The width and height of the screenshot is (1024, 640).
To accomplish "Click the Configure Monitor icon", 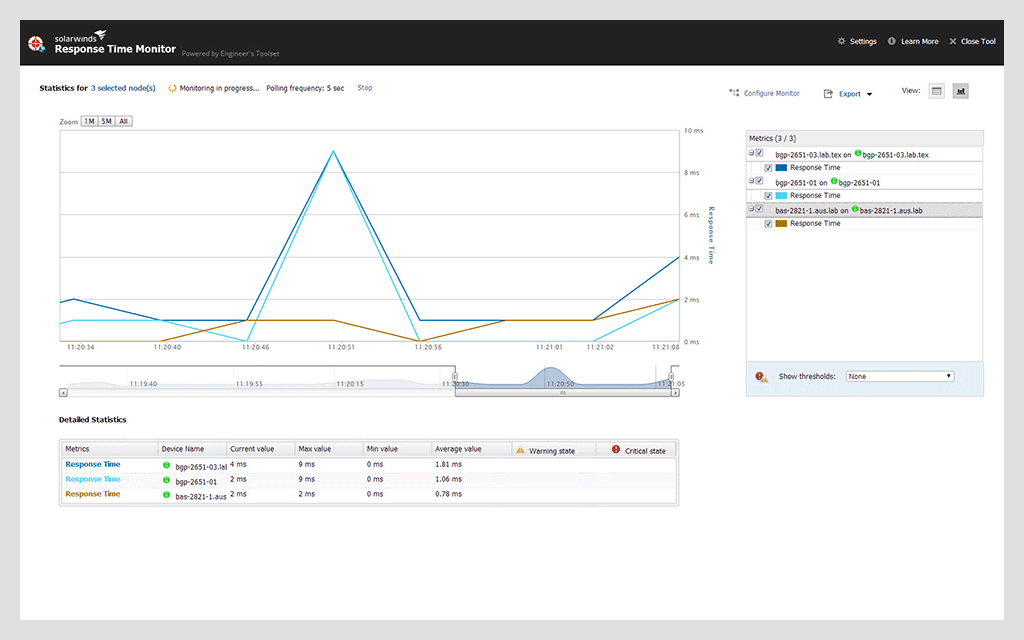I will (733, 92).
